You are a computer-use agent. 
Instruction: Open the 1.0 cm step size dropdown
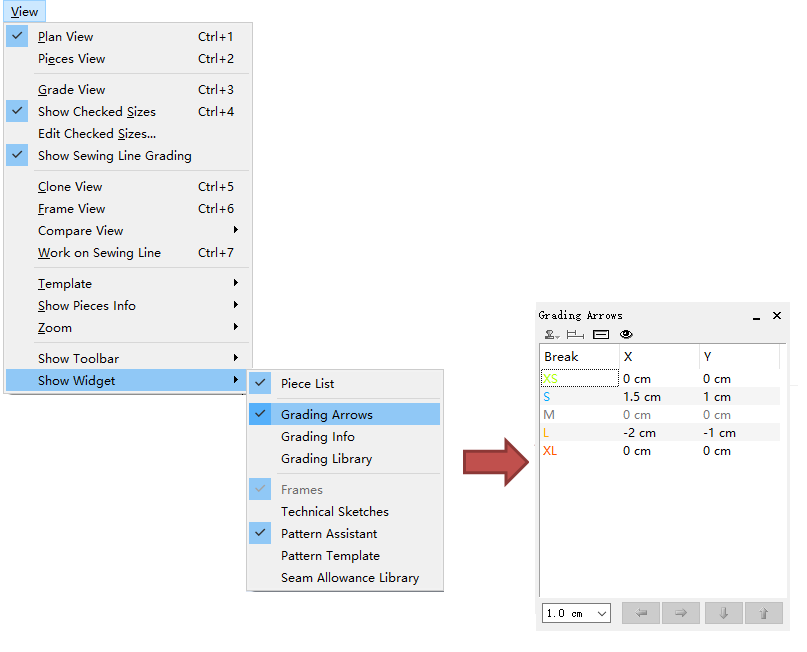tap(576, 613)
